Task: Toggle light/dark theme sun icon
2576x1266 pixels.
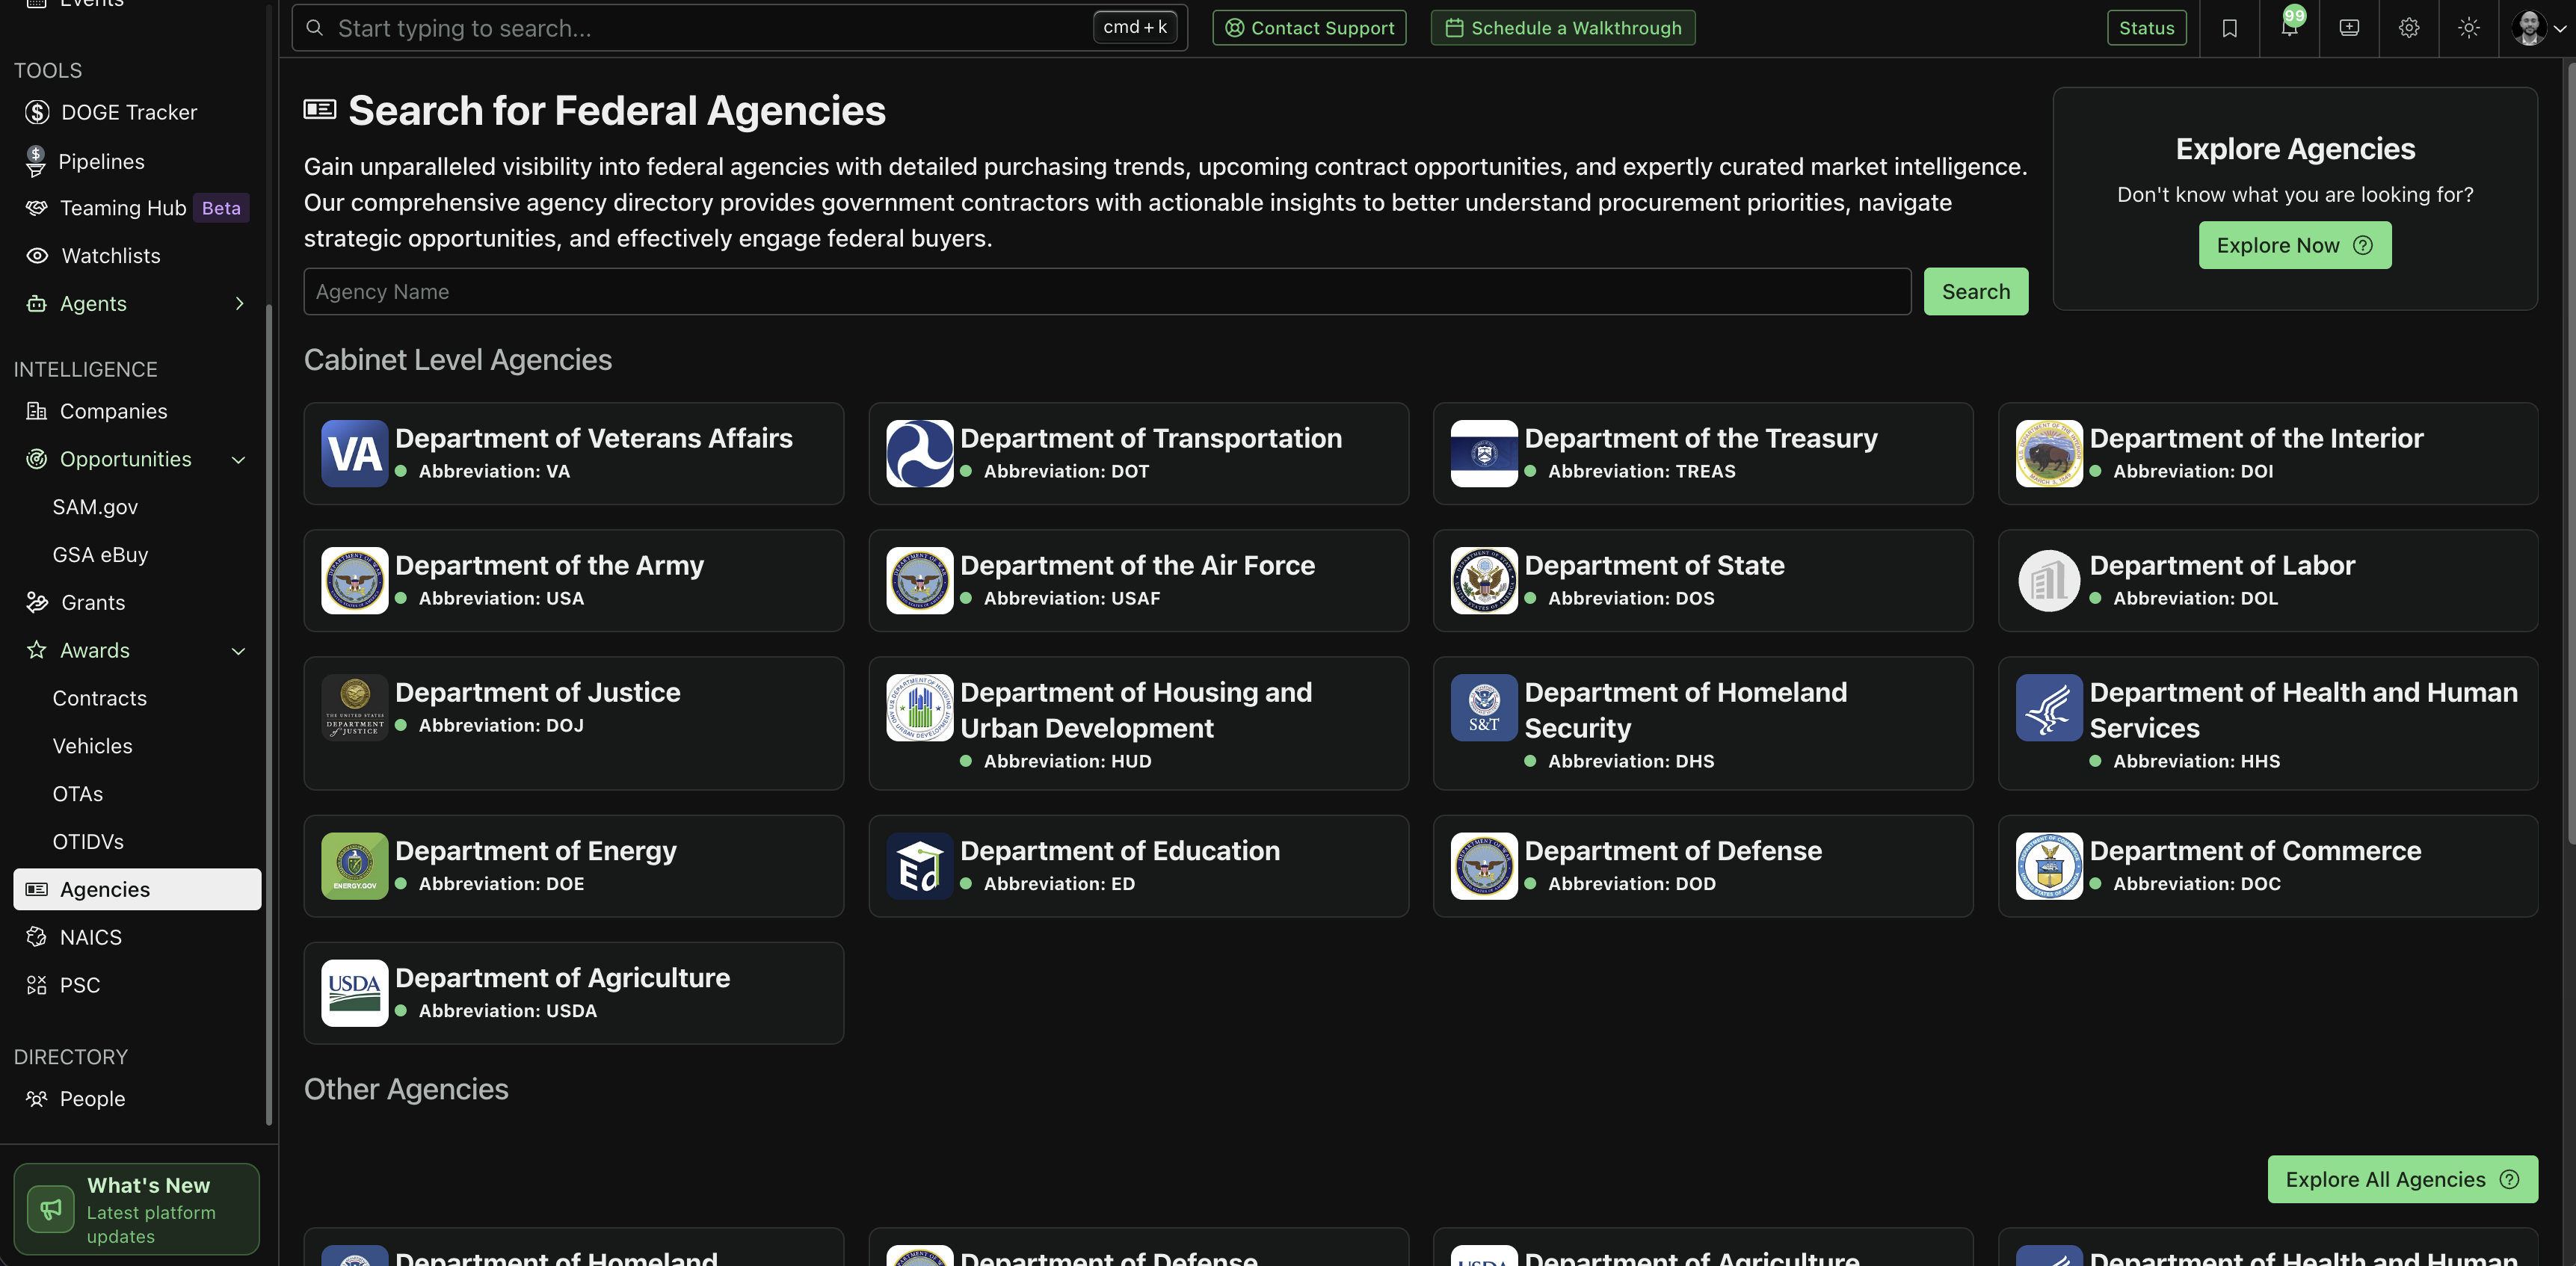Action: 2469,28
